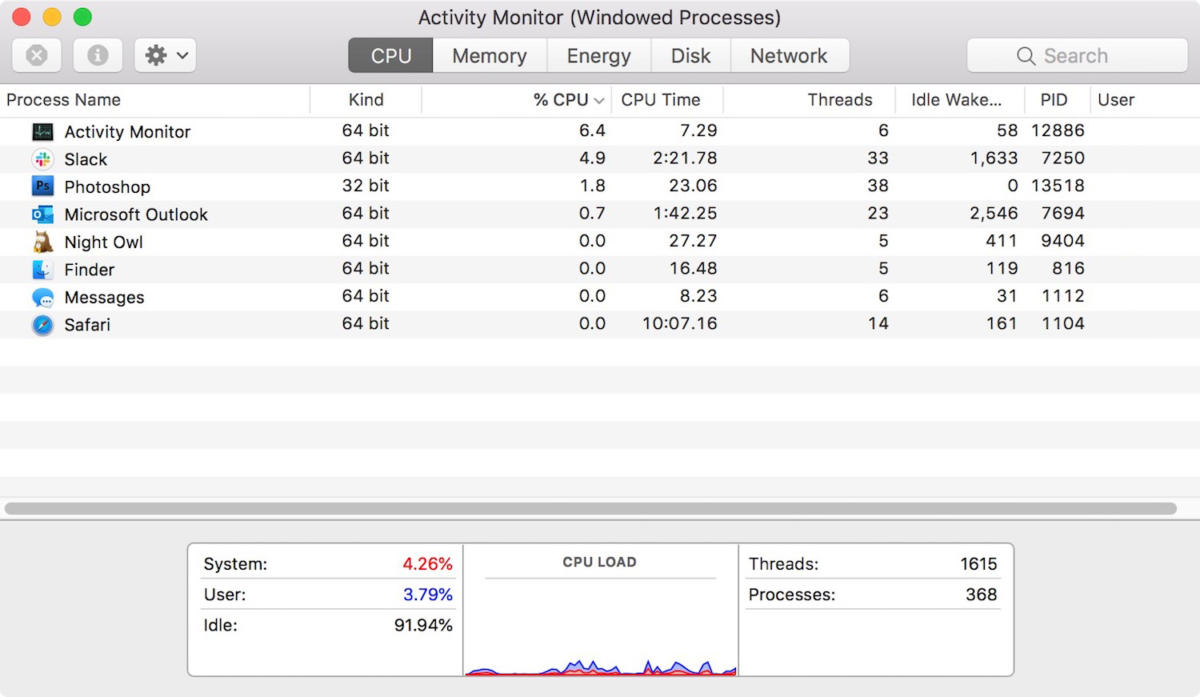Sort by User column header

[1145, 100]
